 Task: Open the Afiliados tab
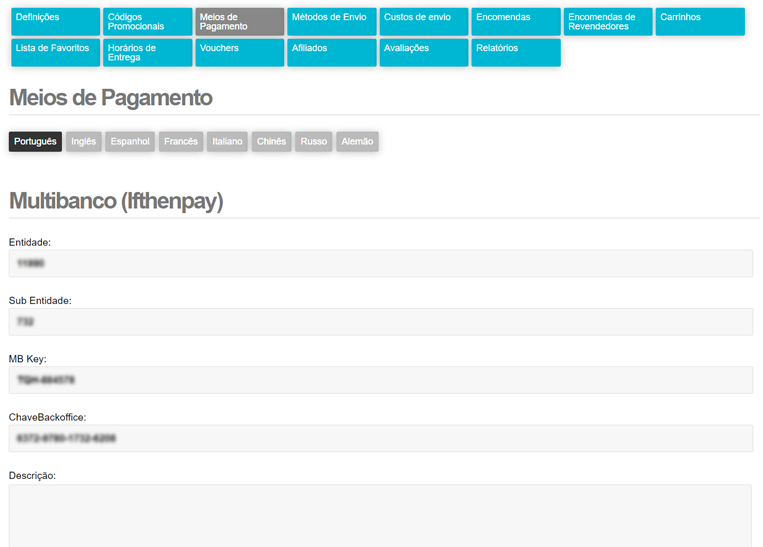click(332, 53)
